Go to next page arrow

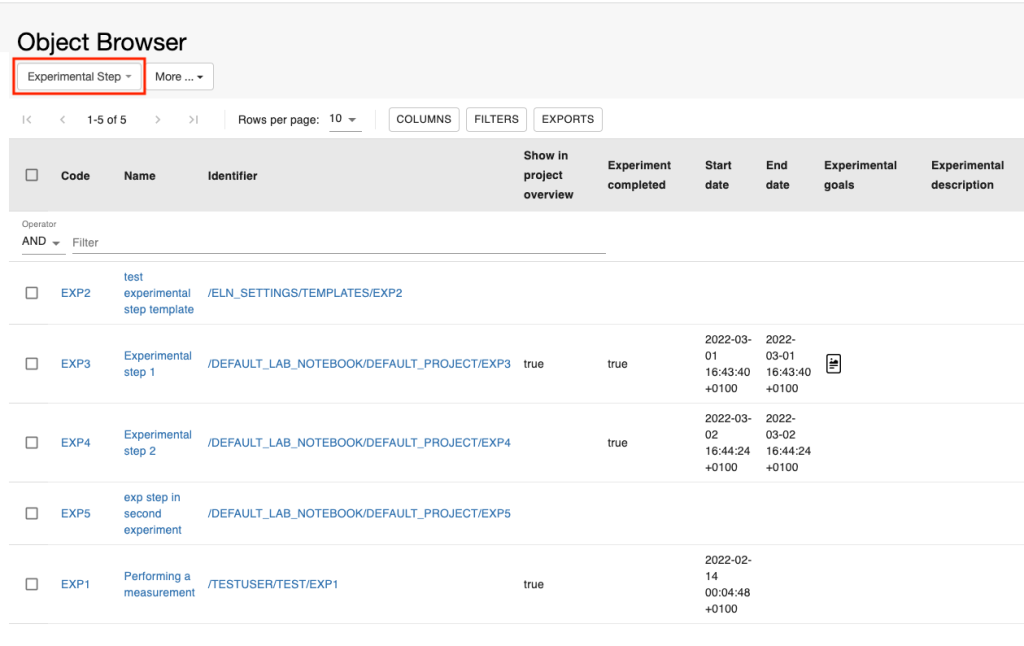point(157,120)
